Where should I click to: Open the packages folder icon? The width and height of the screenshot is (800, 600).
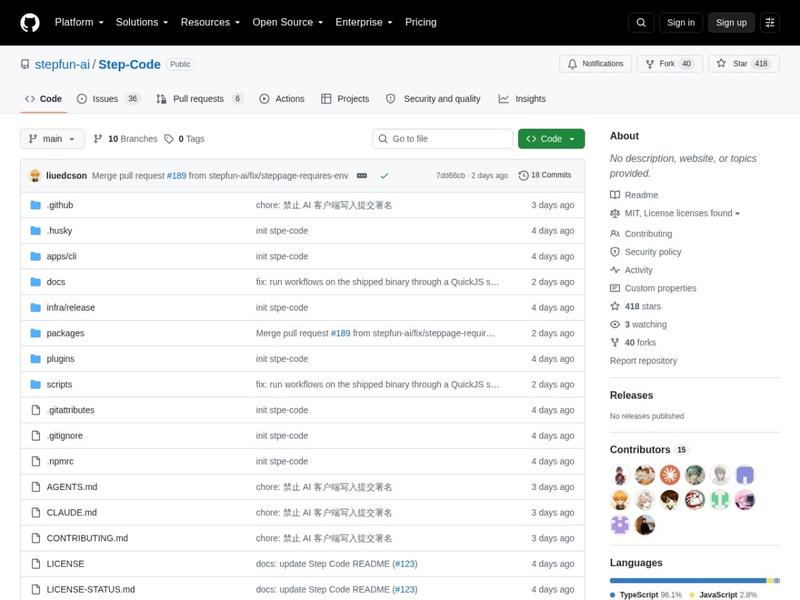pos(35,333)
